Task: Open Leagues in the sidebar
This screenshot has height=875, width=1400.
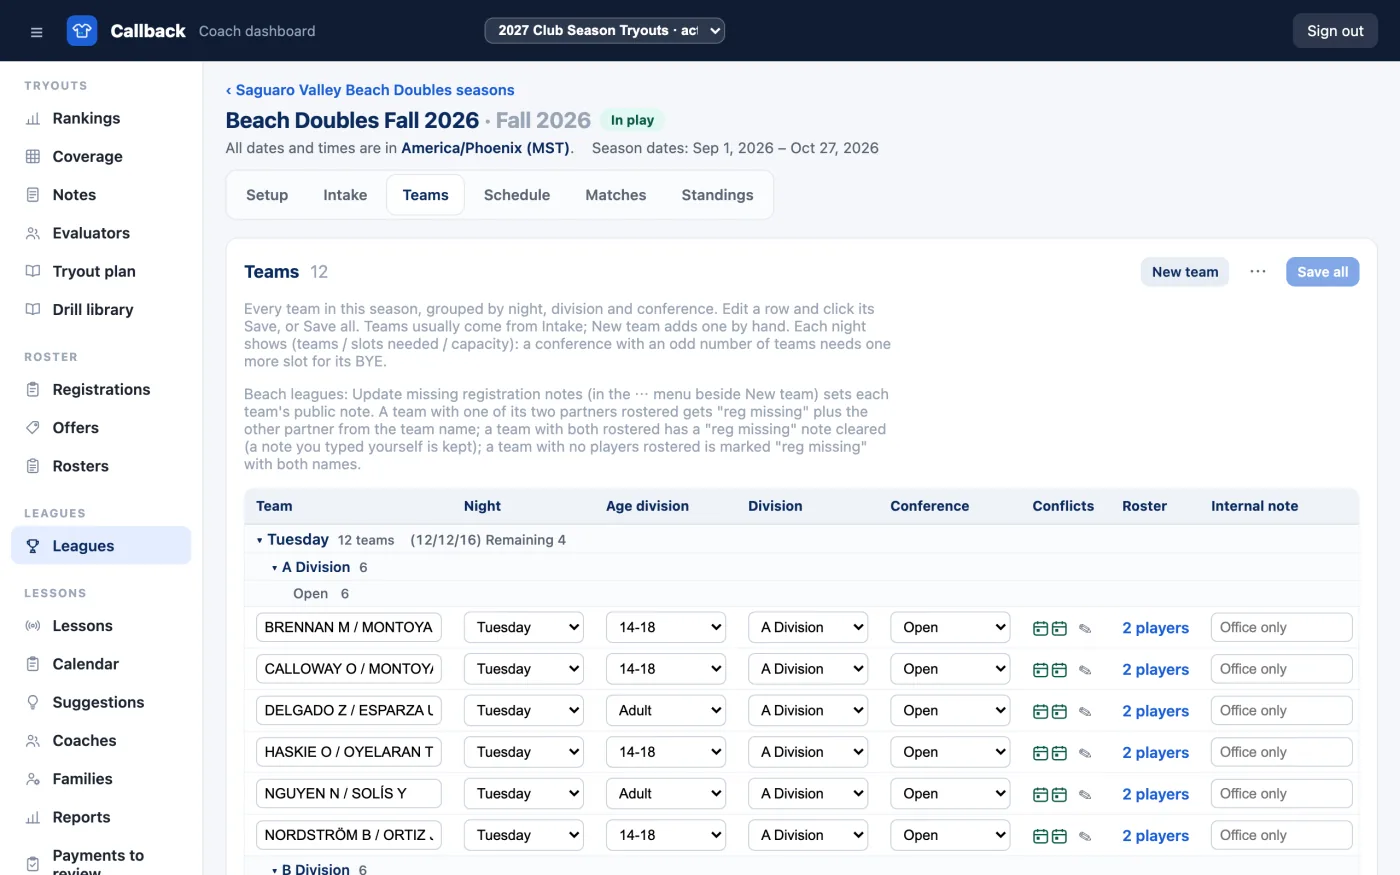Action: pyautogui.click(x=101, y=546)
